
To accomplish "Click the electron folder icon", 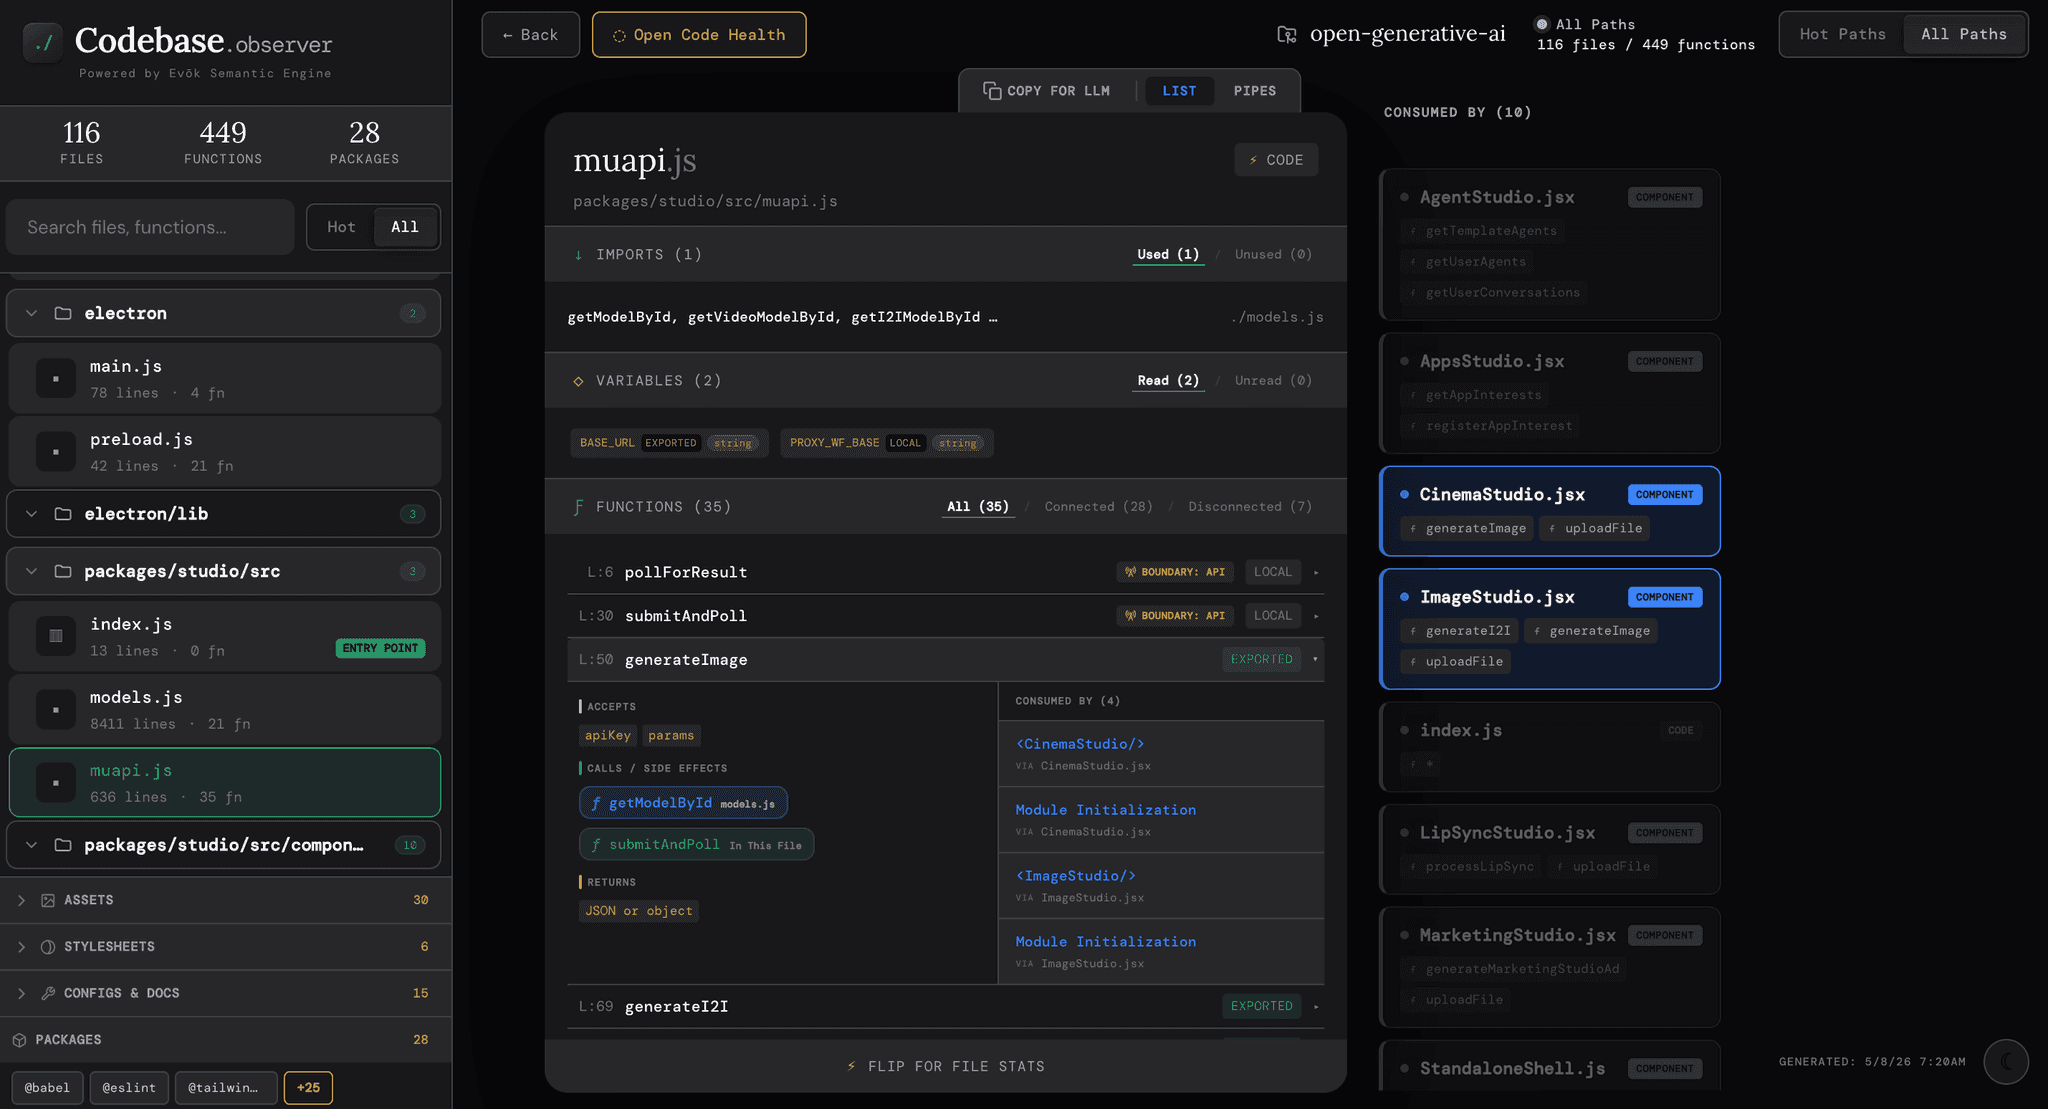I will tap(63, 313).
